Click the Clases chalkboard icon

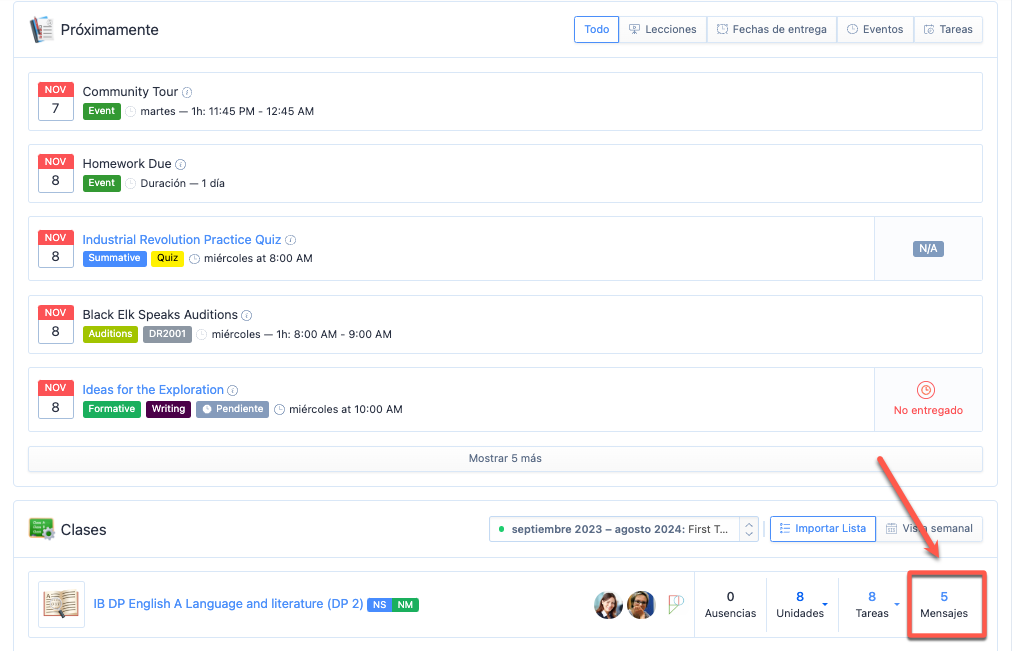point(41,529)
